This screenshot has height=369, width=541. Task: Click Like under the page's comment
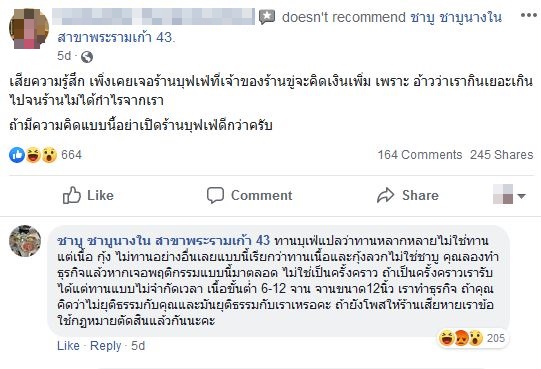pyautogui.click(x=68, y=346)
